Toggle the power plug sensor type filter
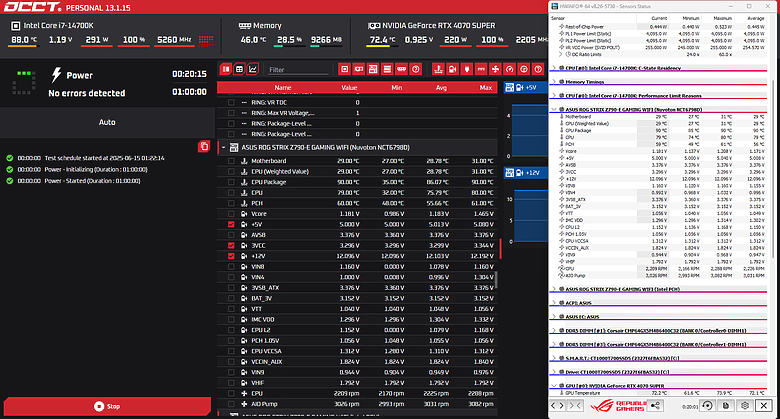Image resolution: width=780 pixels, height=419 pixels. 467,69
